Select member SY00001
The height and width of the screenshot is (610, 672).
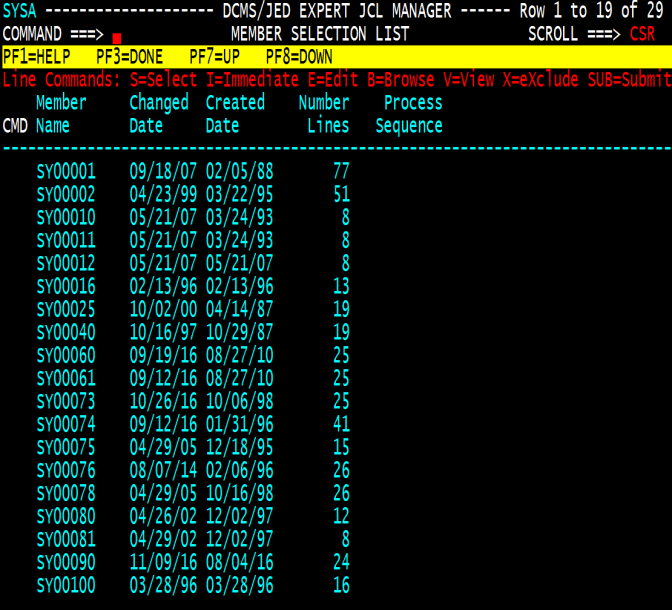tap(66, 171)
